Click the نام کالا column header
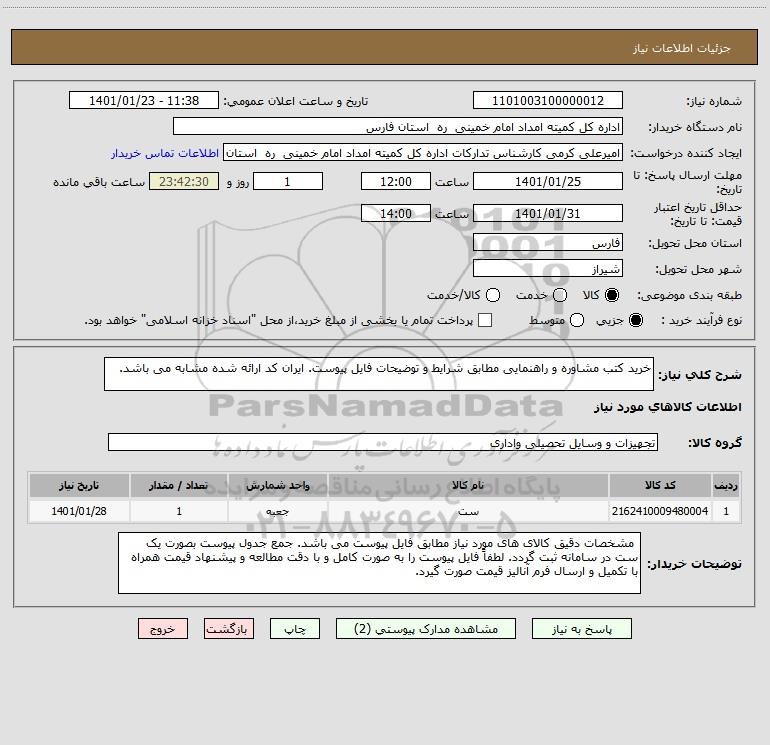The height and width of the screenshot is (745, 770). pyautogui.click(x=468, y=485)
